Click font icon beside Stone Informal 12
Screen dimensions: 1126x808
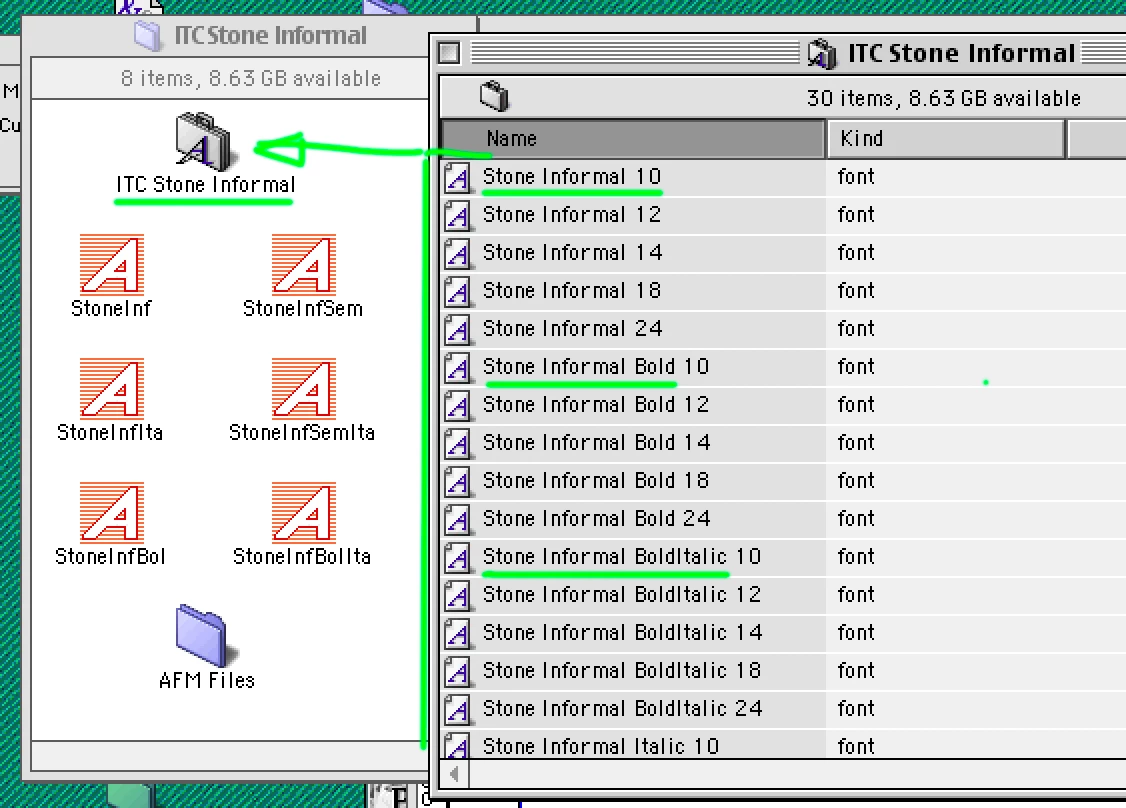(457, 216)
